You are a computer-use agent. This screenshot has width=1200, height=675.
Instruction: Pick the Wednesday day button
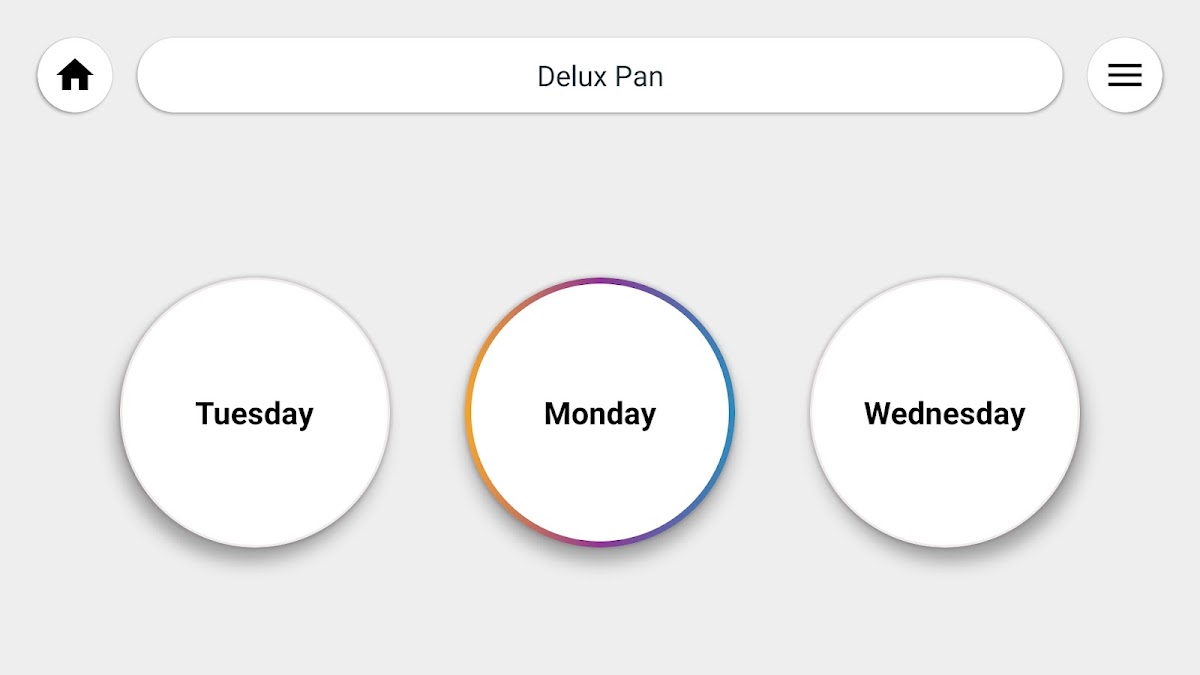click(944, 412)
